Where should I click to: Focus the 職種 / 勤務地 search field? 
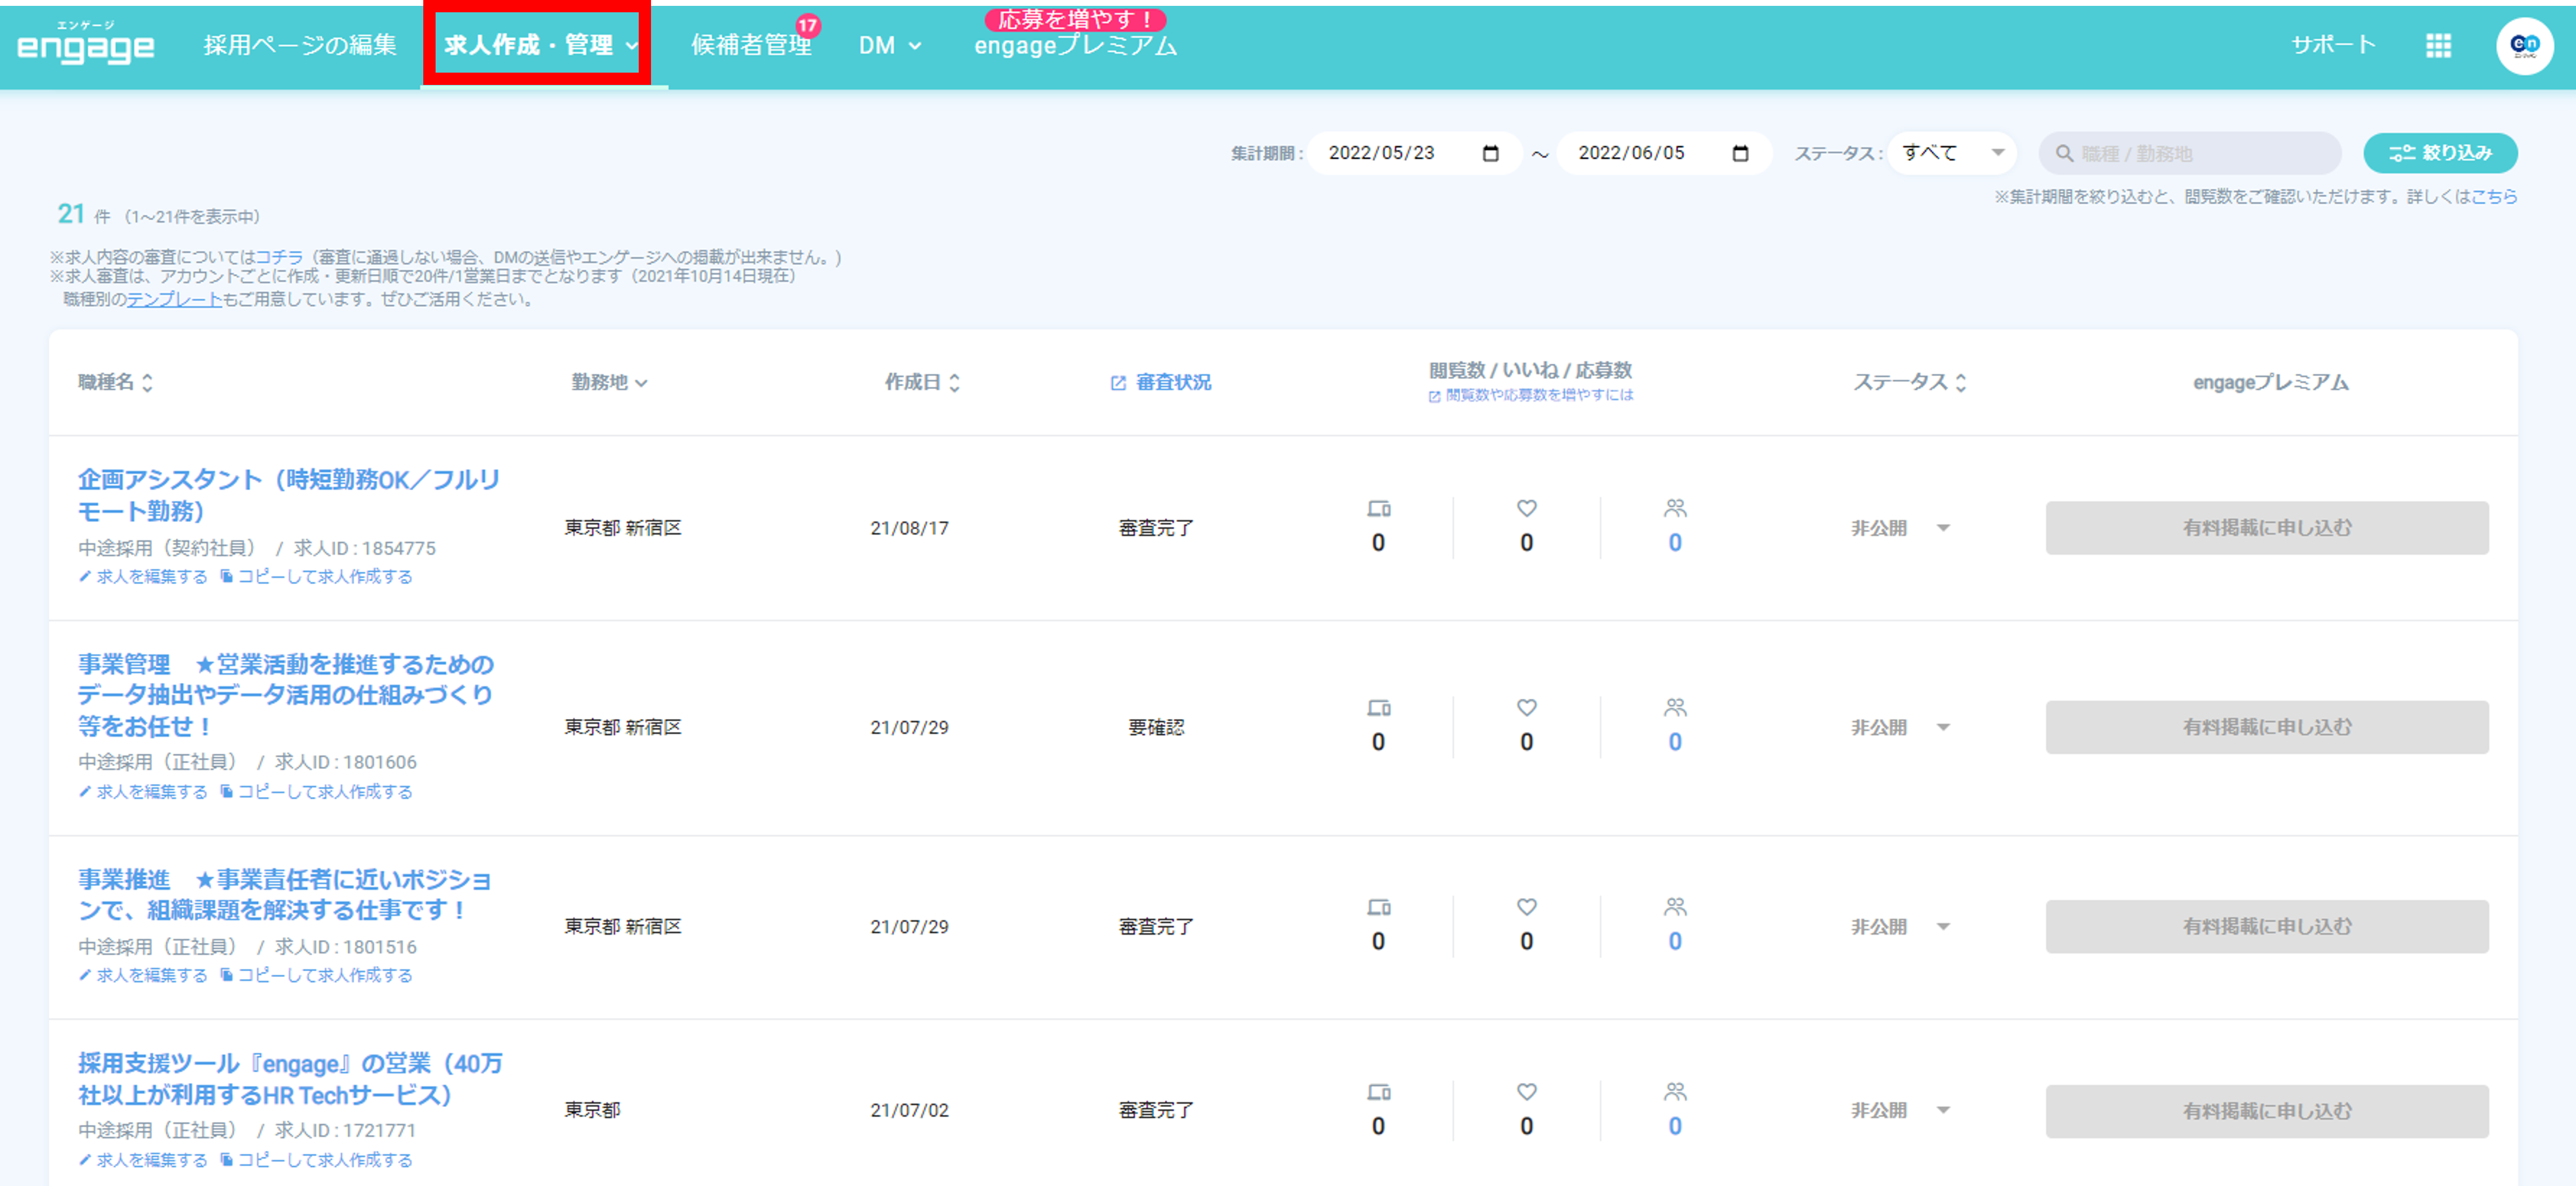(2190, 153)
